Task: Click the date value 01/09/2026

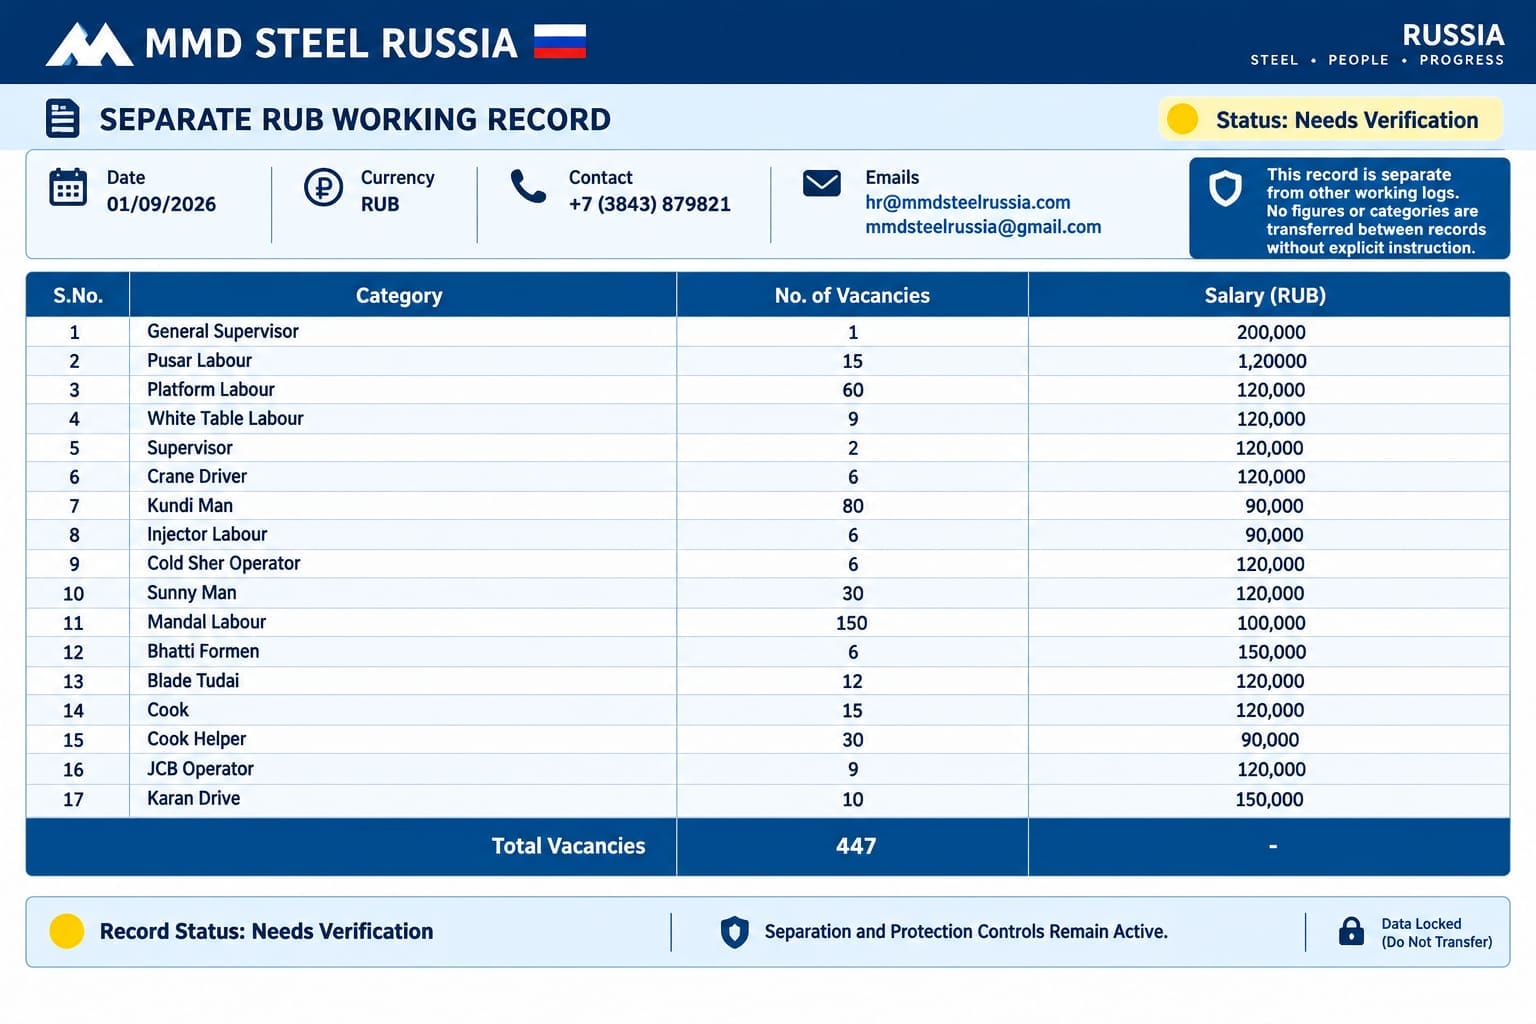Action: tap(161, 204)
